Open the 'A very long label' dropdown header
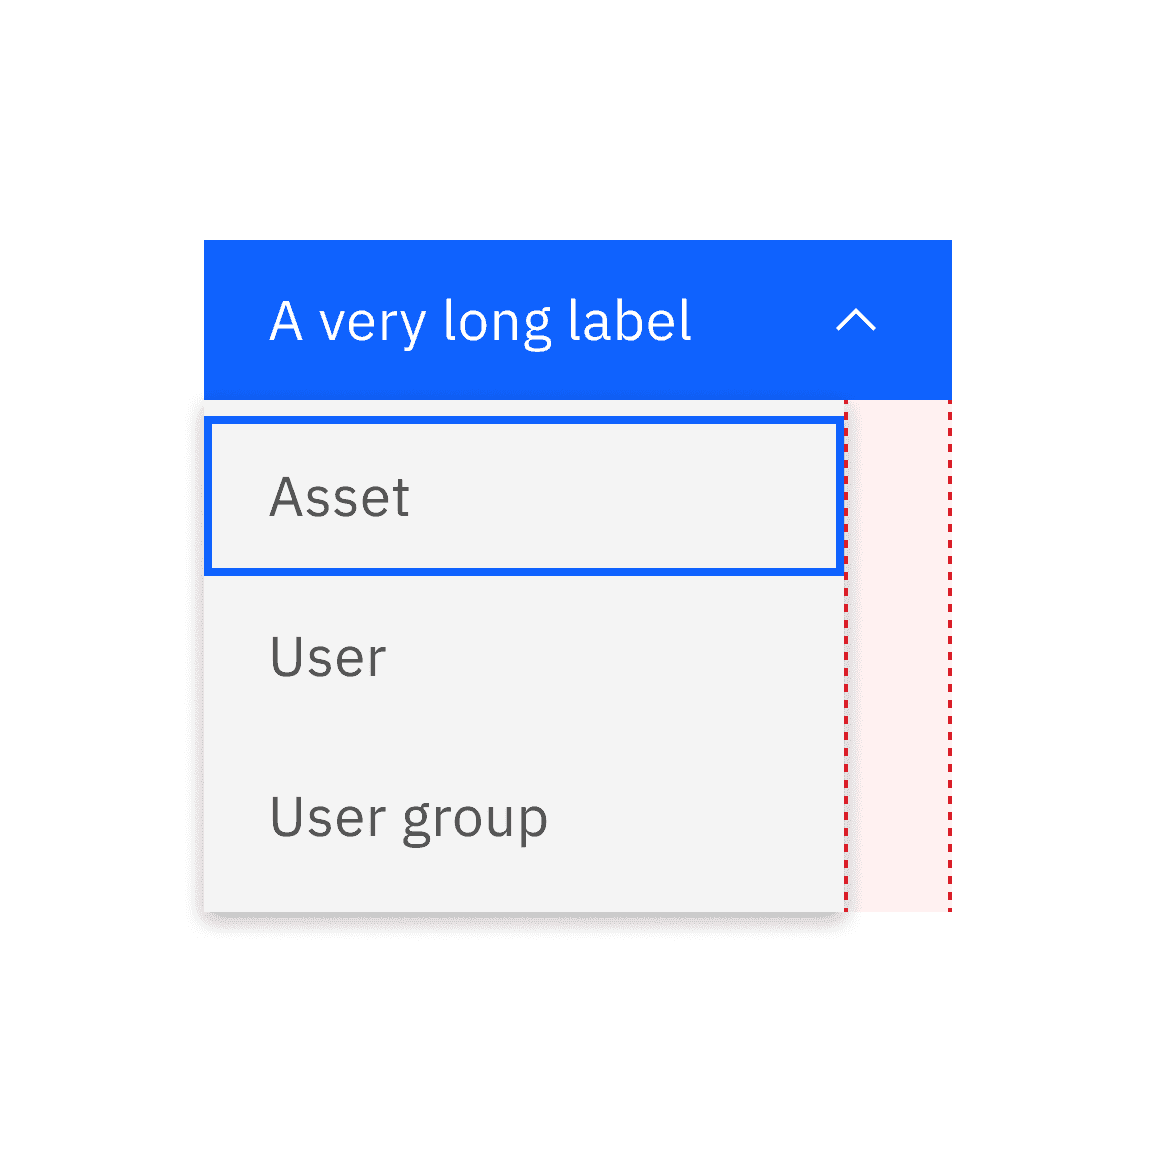Image resolution: width=1152 pixels, height=1152 pixels. coord(480,320)
